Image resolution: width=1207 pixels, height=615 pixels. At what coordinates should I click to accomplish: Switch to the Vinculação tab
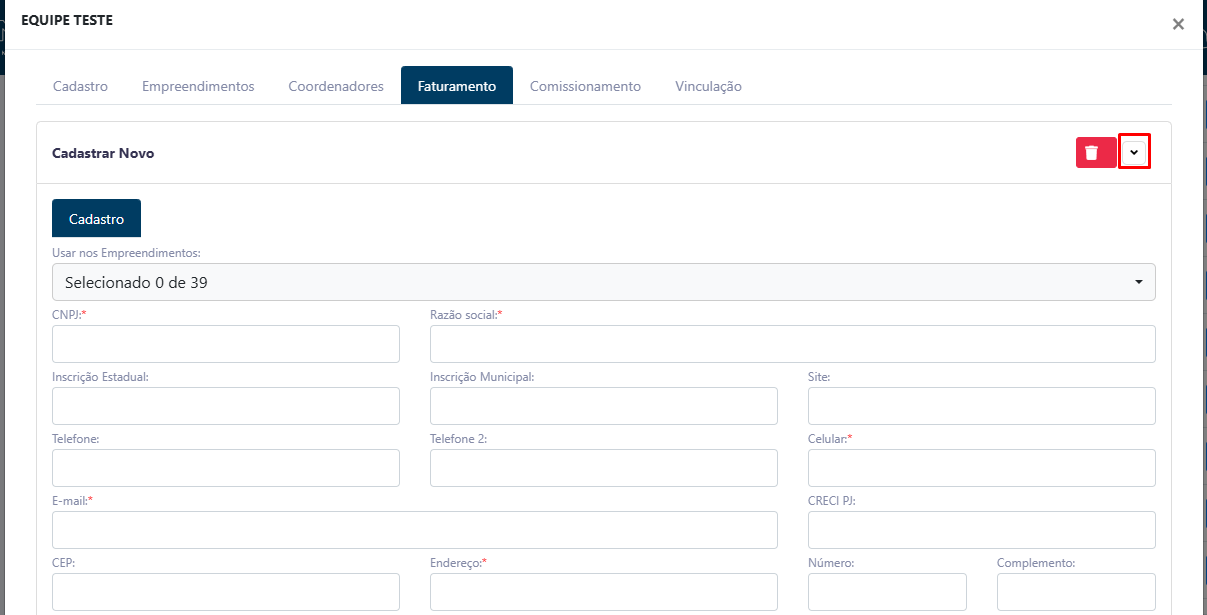point(708,86)
